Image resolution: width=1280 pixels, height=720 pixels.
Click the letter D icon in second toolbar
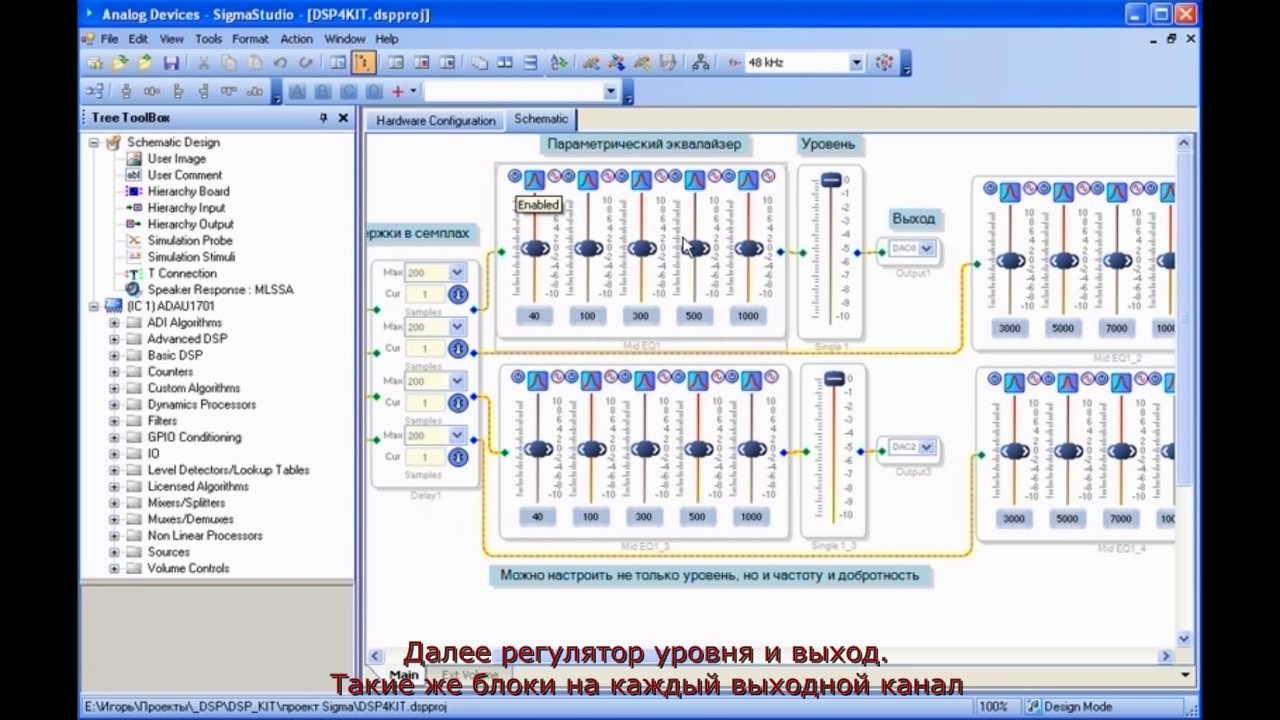coord(374,91)
